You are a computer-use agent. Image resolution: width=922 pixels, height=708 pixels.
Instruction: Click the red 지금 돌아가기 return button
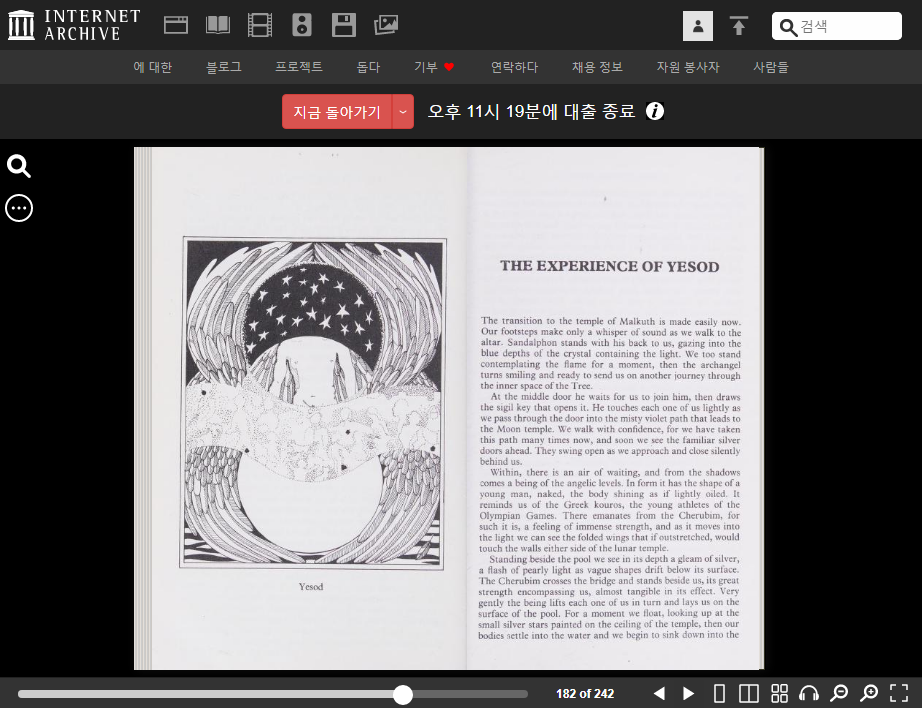[337, 112]
